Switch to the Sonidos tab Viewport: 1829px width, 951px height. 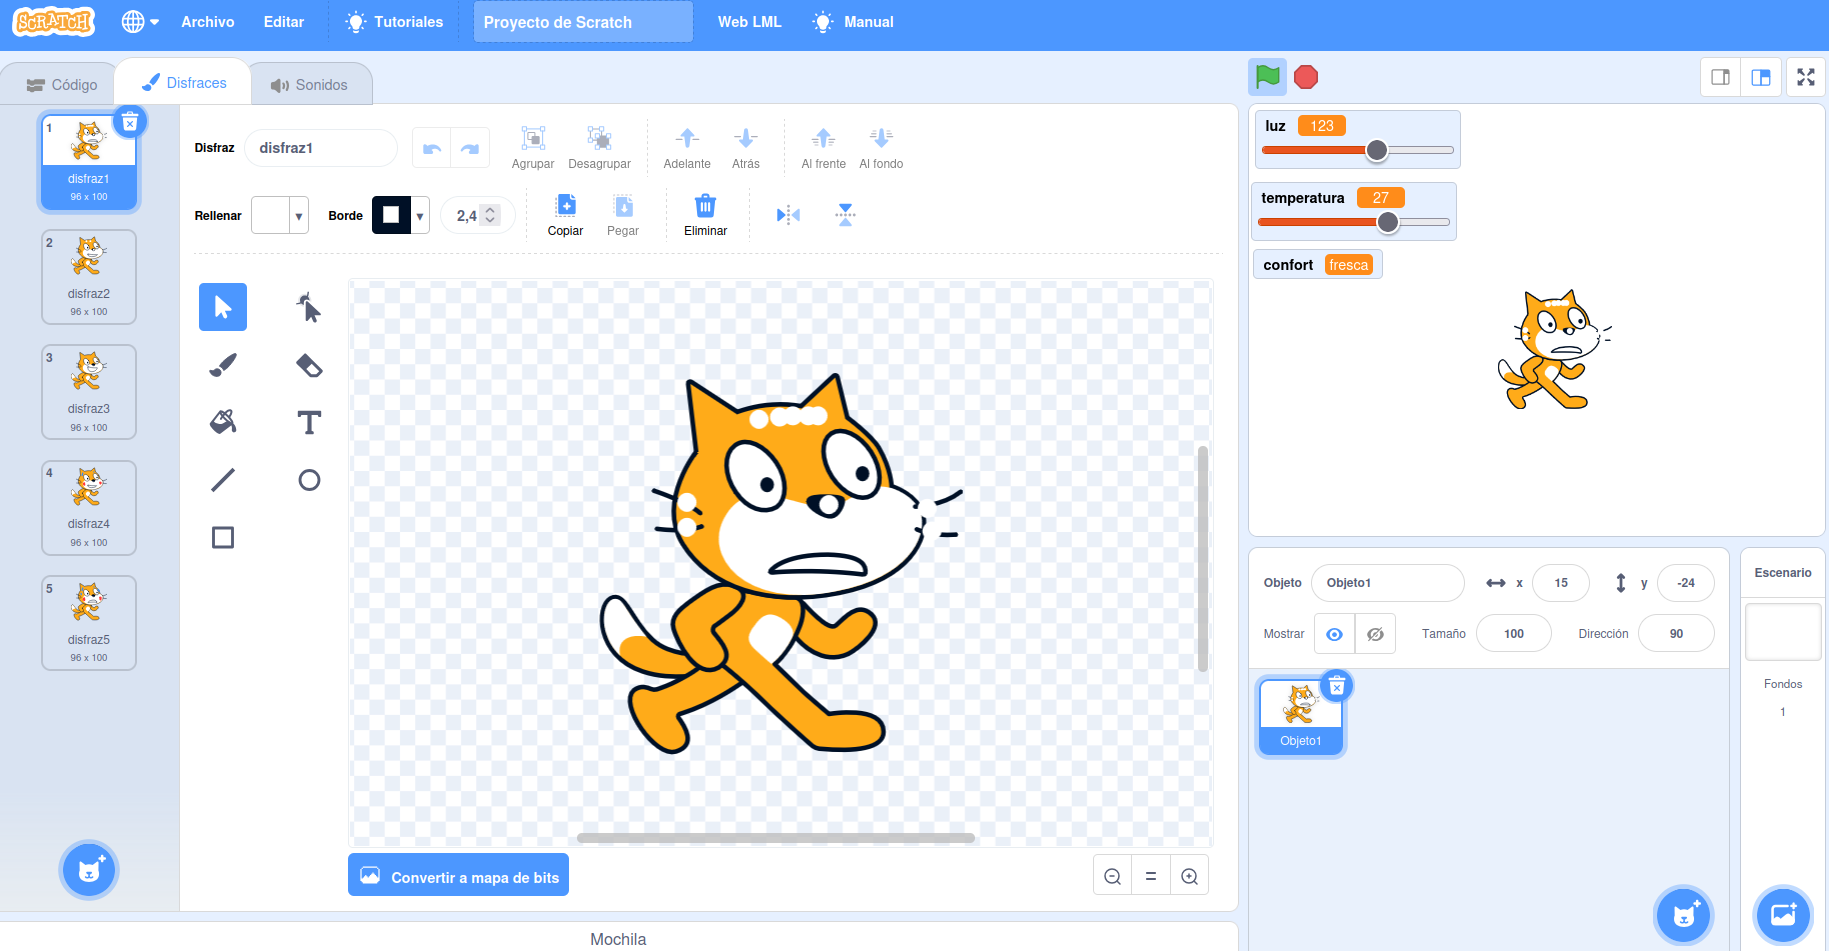click(310, 85)
